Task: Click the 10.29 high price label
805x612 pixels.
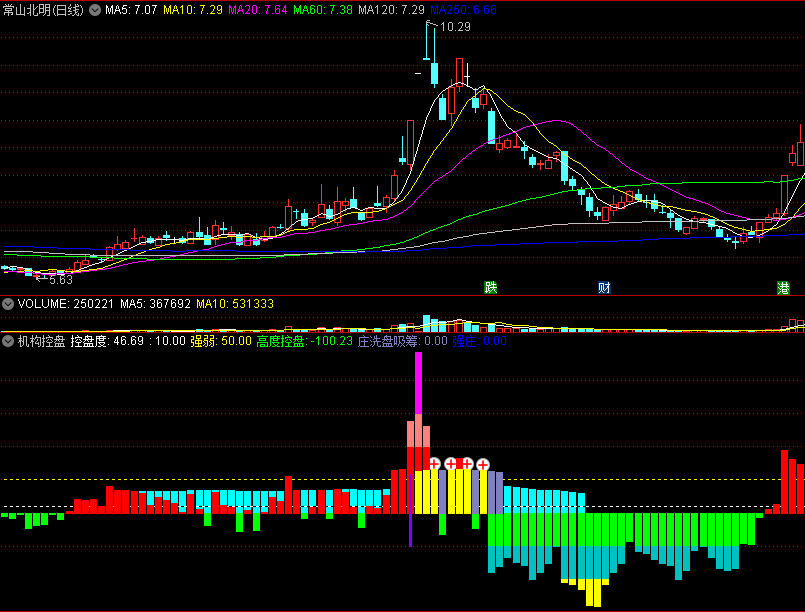Action: (x=455, y=27)
